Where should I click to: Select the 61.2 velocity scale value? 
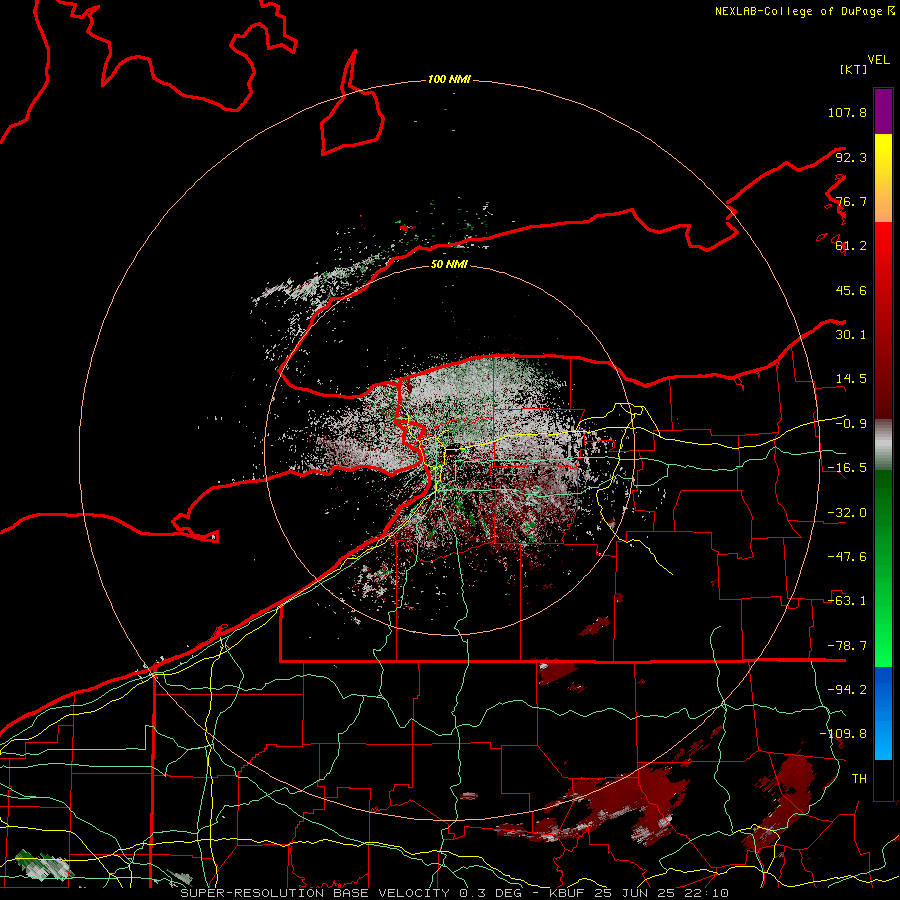coord(851,246)
